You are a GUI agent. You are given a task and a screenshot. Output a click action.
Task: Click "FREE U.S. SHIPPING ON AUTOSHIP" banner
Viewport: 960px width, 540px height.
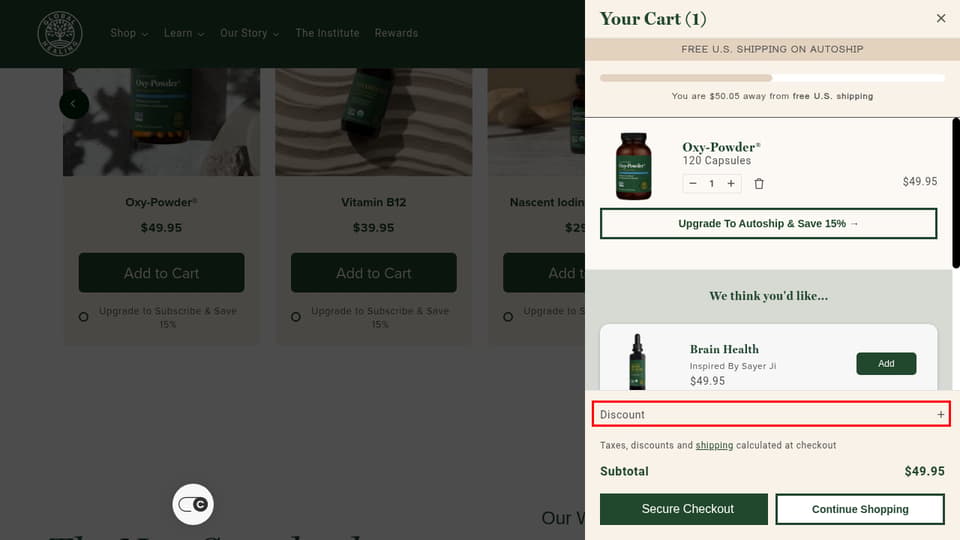tap(772, 49)
